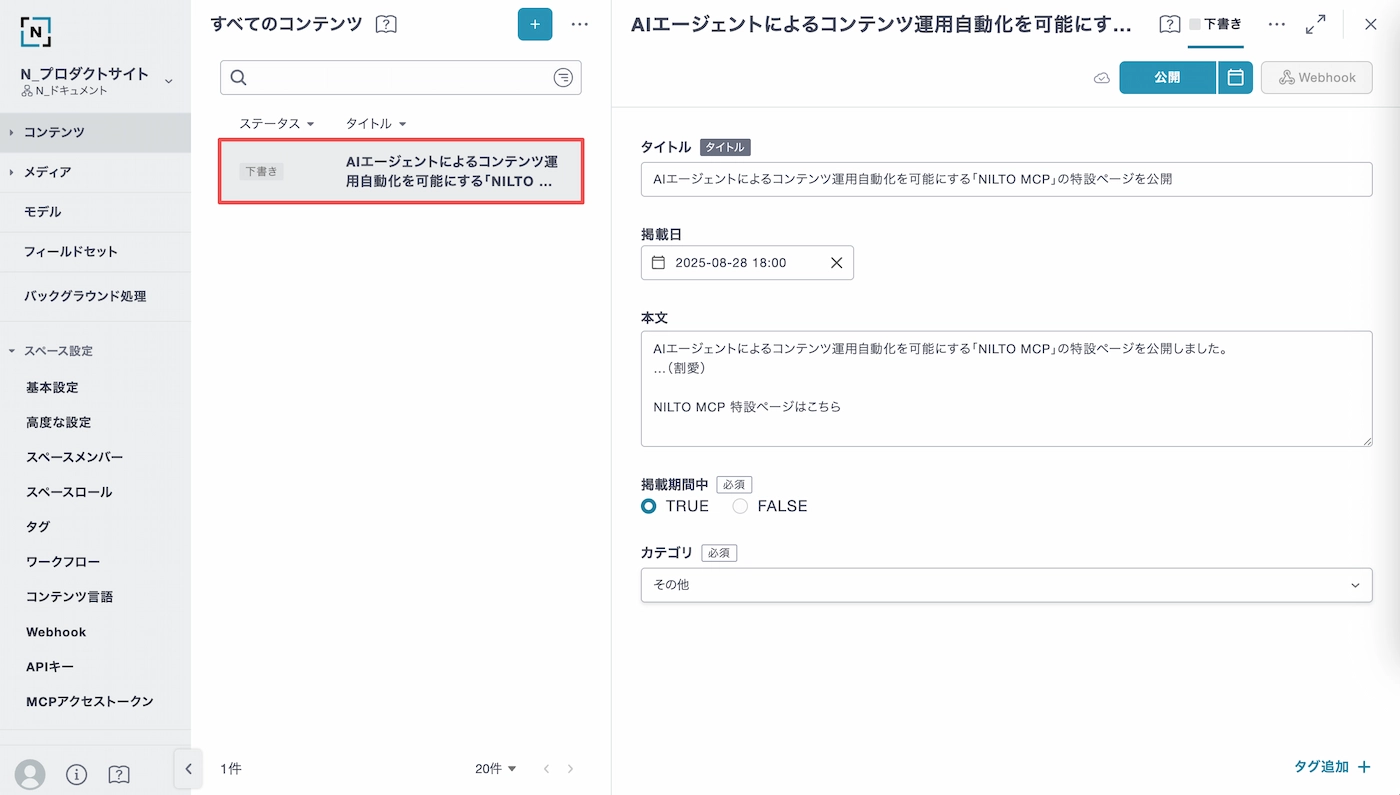Expand the editor to full screen

click(x=1316, y=24)
